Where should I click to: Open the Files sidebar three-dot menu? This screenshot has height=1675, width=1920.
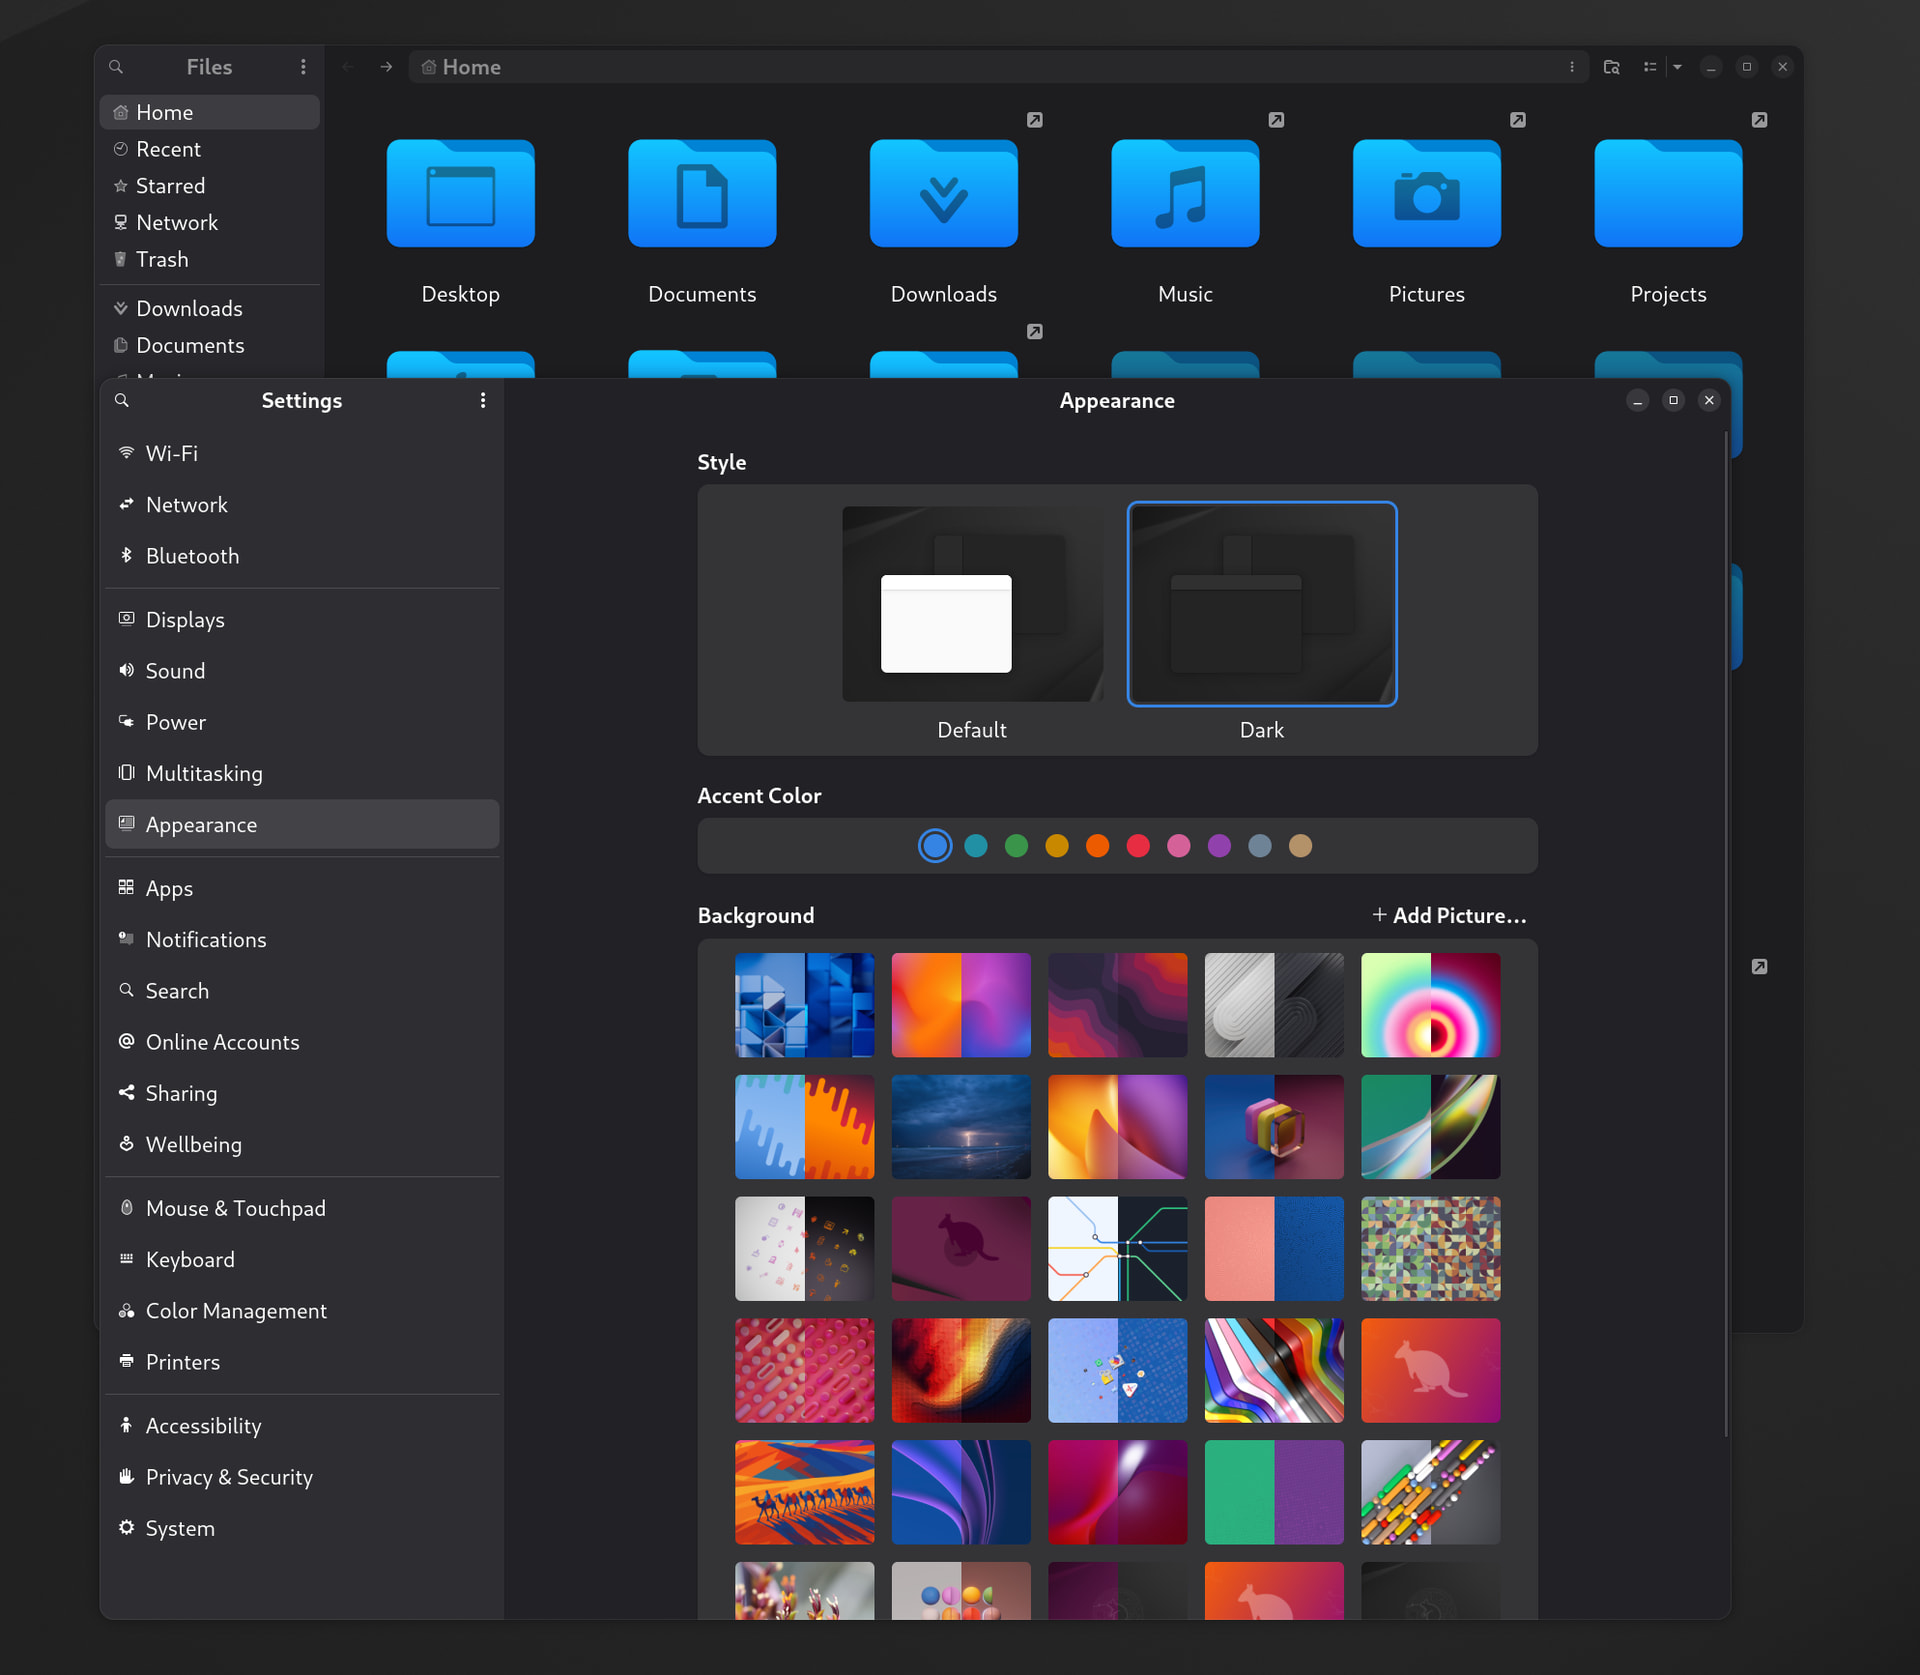(303, 67)
